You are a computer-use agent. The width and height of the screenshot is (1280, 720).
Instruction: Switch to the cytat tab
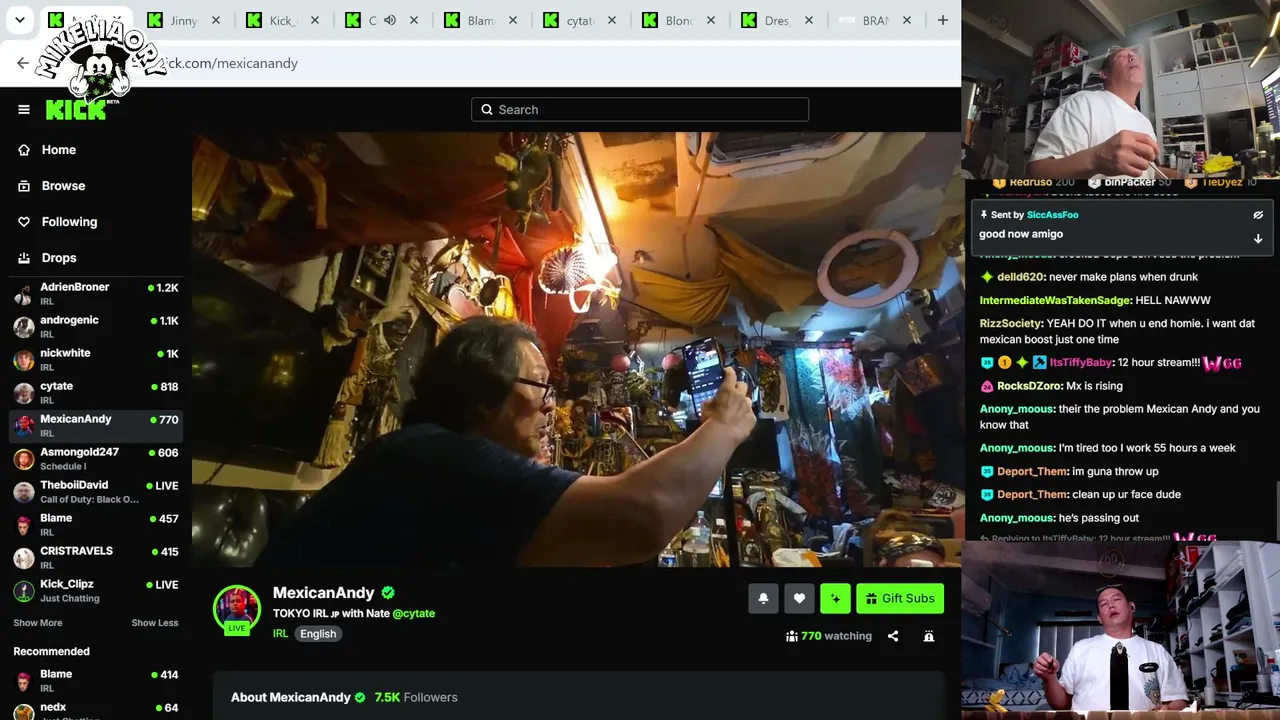click(x=580, y=20)
